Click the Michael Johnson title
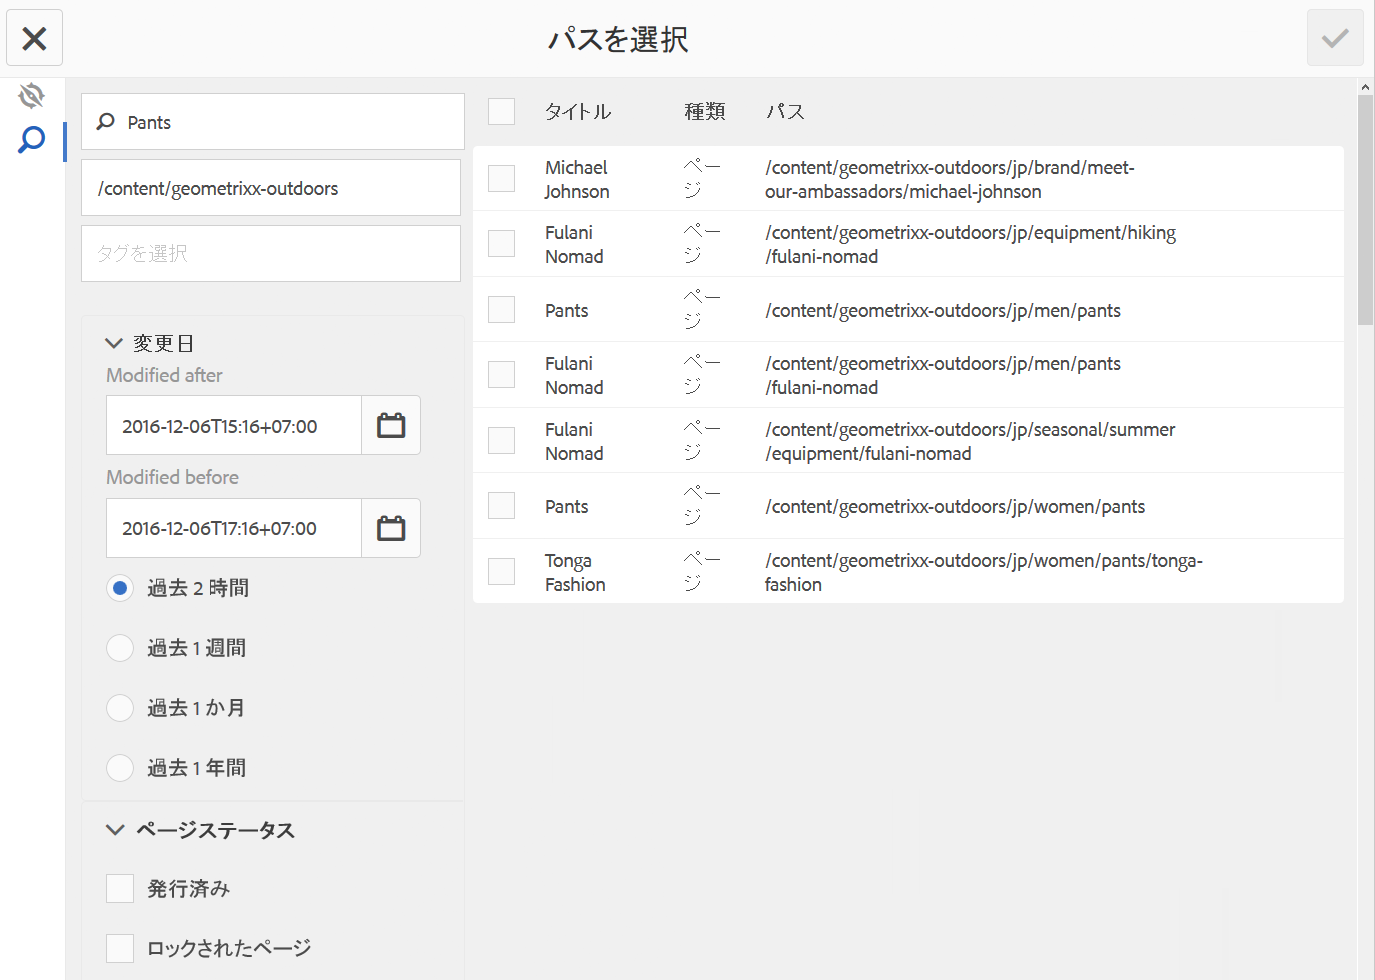Image resolution: width=1375 pixels, height=980 pixels. pyautogui.click(x=577, y=179)
